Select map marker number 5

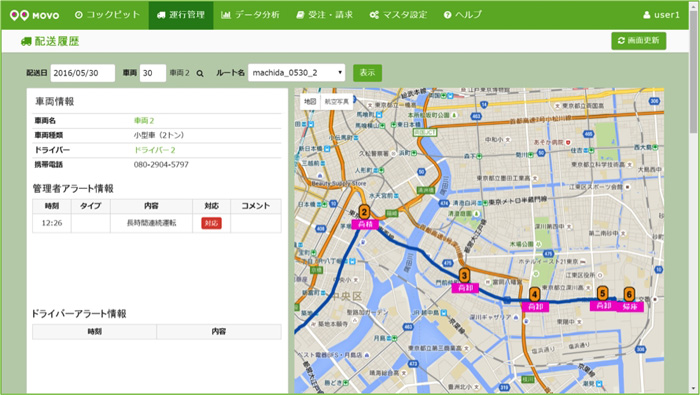click(603, 294)
